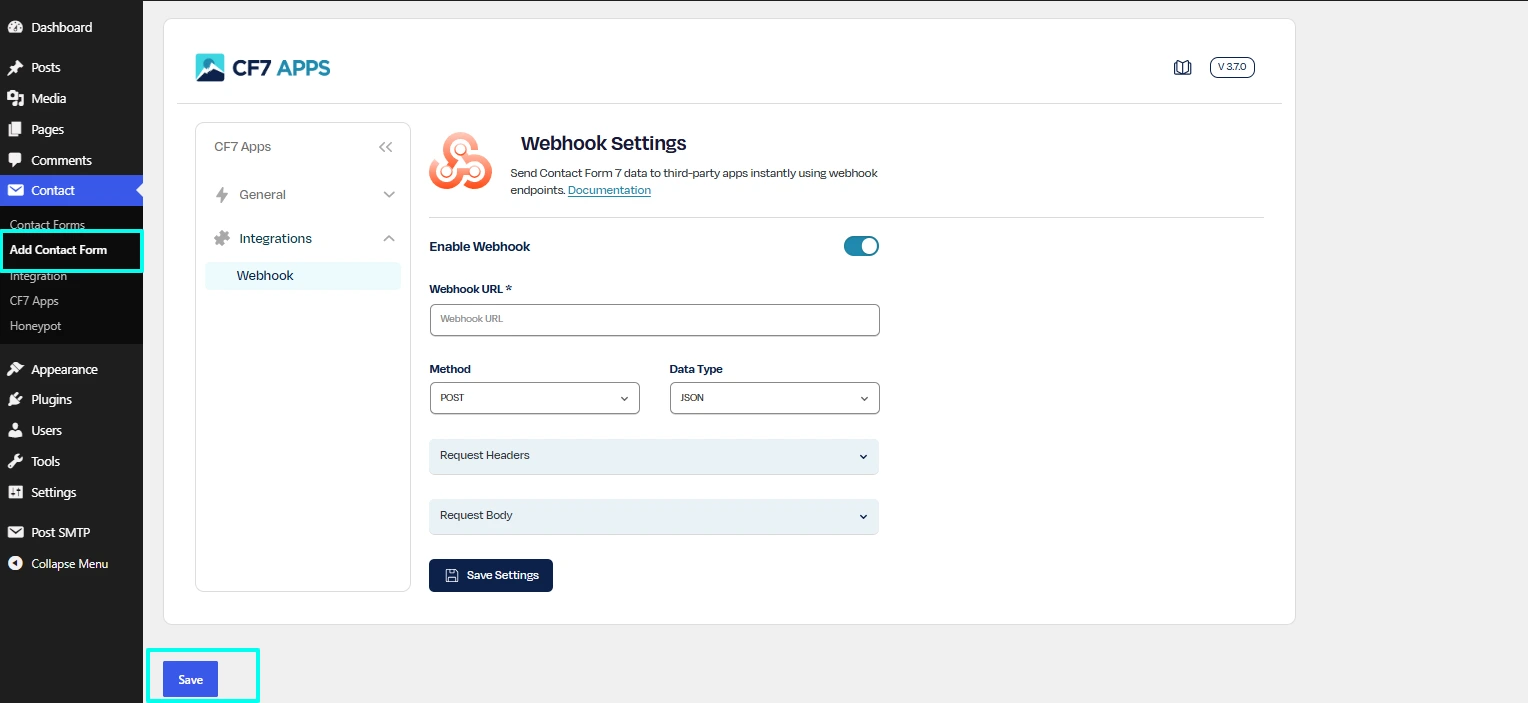1528x703 pixels.
Task: Open the Honeypot submenu item
Action: pyautogui.click(x=36, y=326)
